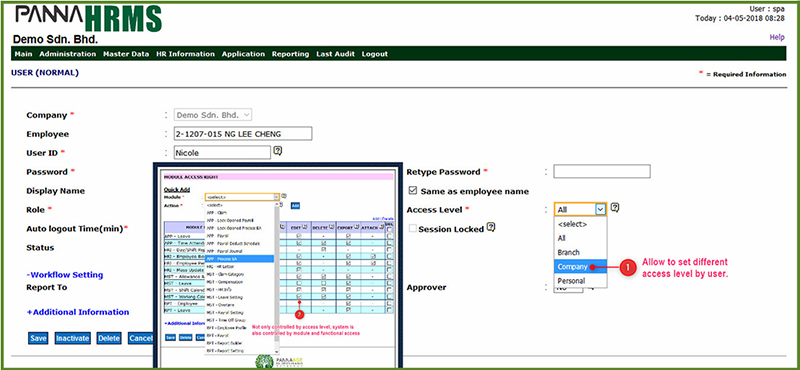Click the help icon beside EDIT column header
The image size is (800, 370).
304,226
